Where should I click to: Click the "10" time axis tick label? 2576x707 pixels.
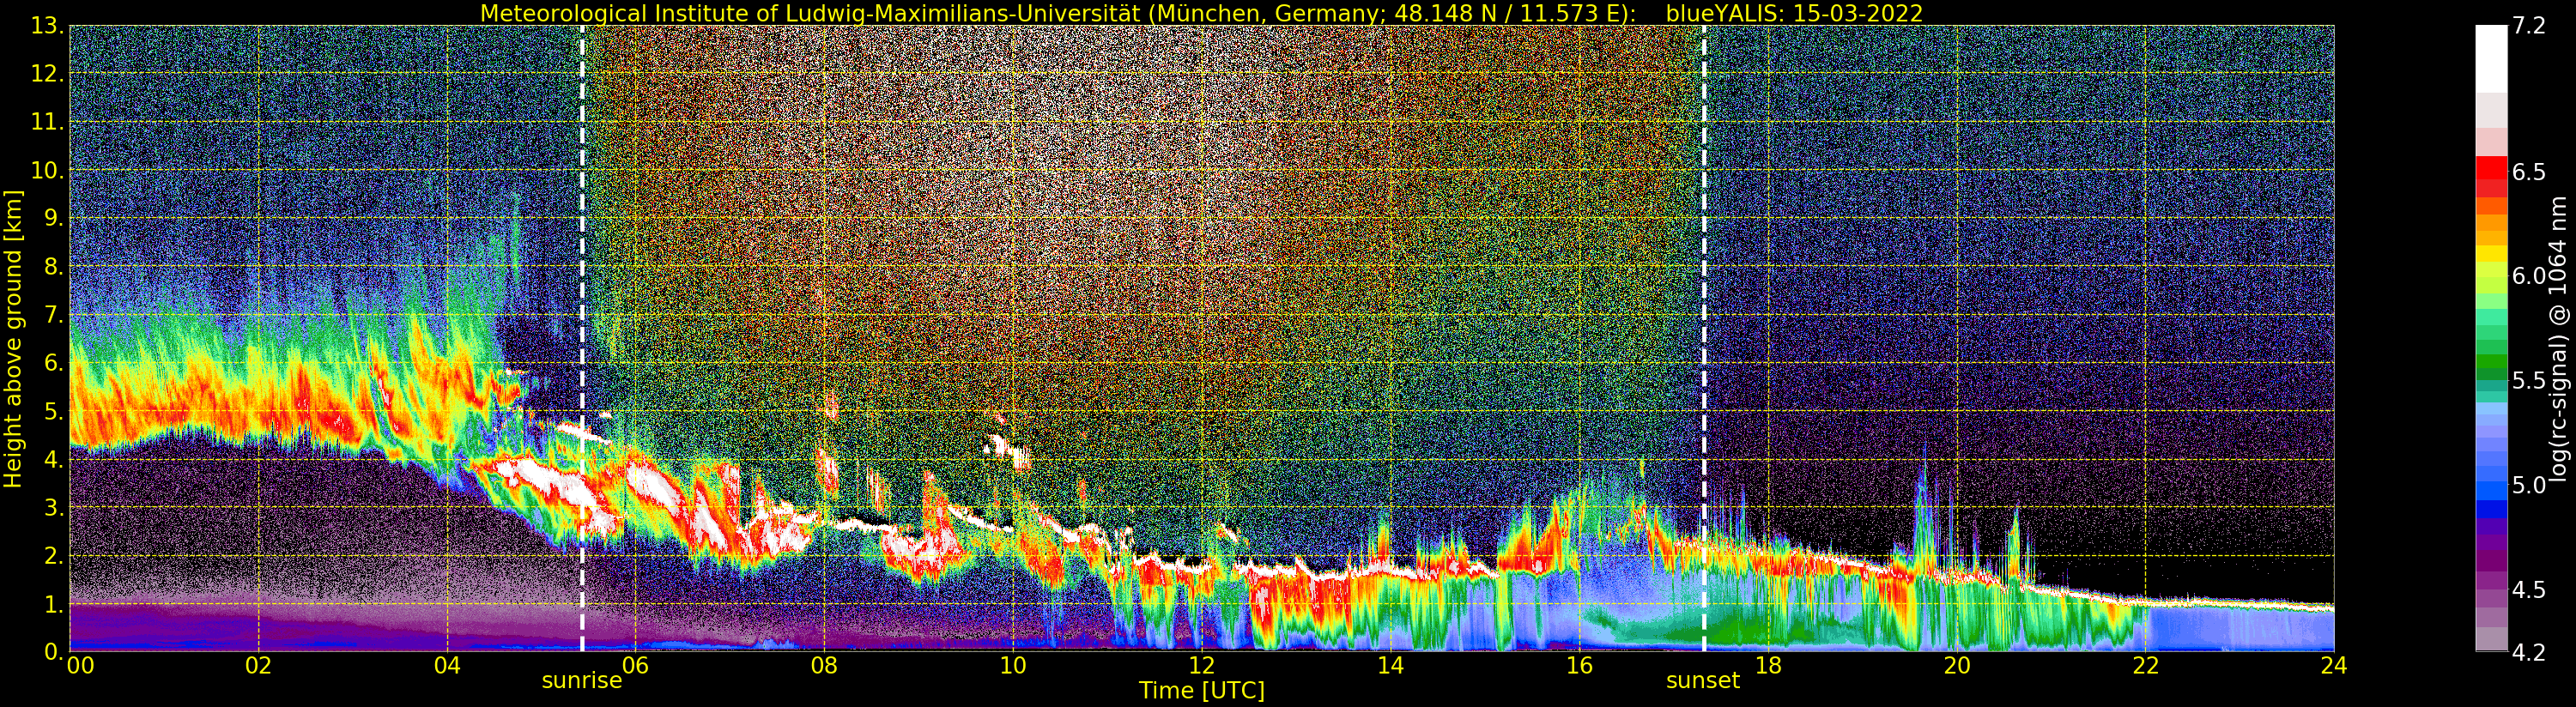(x=1013, y=666)
